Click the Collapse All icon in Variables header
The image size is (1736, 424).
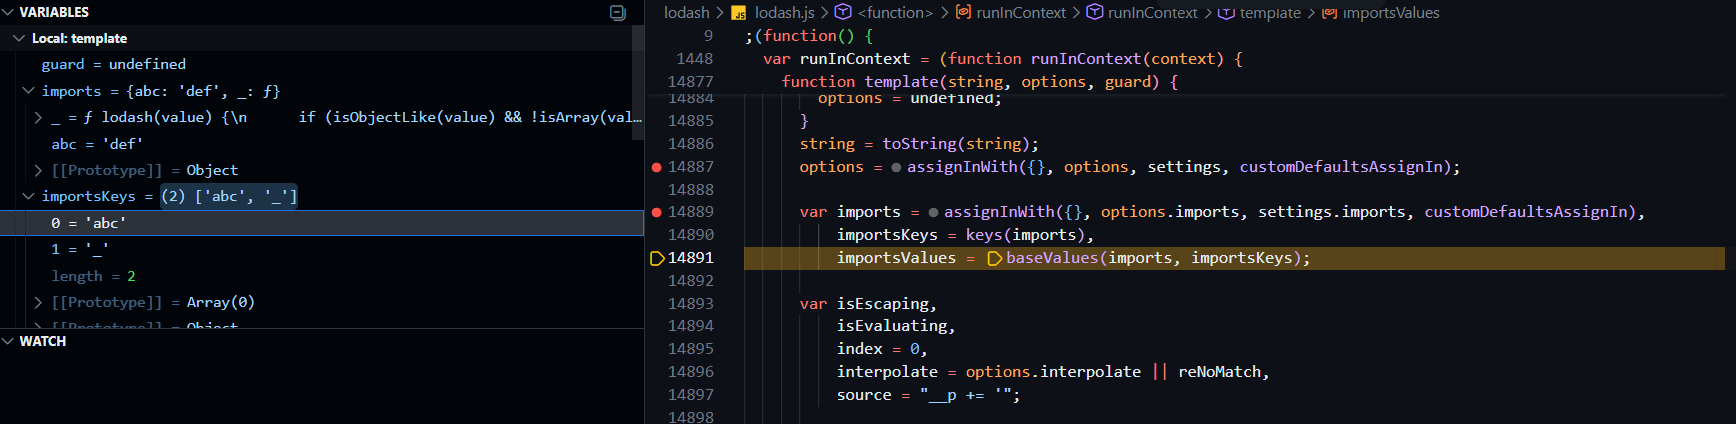coord(617,12)
